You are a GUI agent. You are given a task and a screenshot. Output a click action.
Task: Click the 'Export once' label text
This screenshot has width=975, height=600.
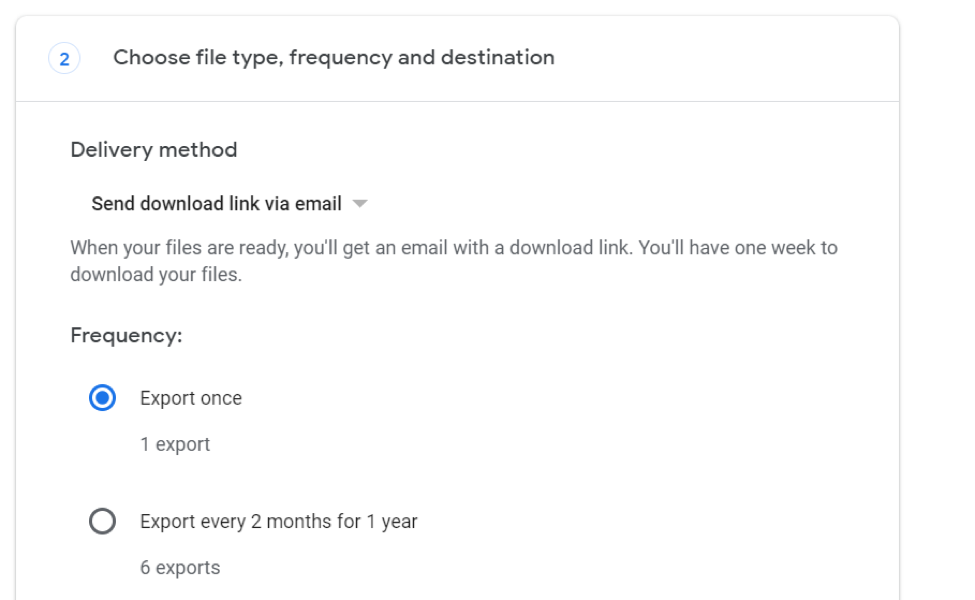coord(191,398)
